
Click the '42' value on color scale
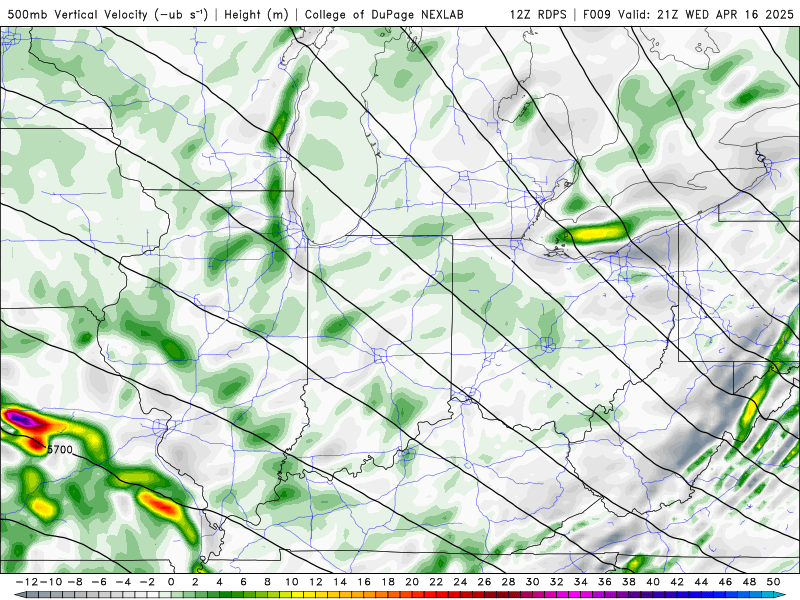[677, 582]
